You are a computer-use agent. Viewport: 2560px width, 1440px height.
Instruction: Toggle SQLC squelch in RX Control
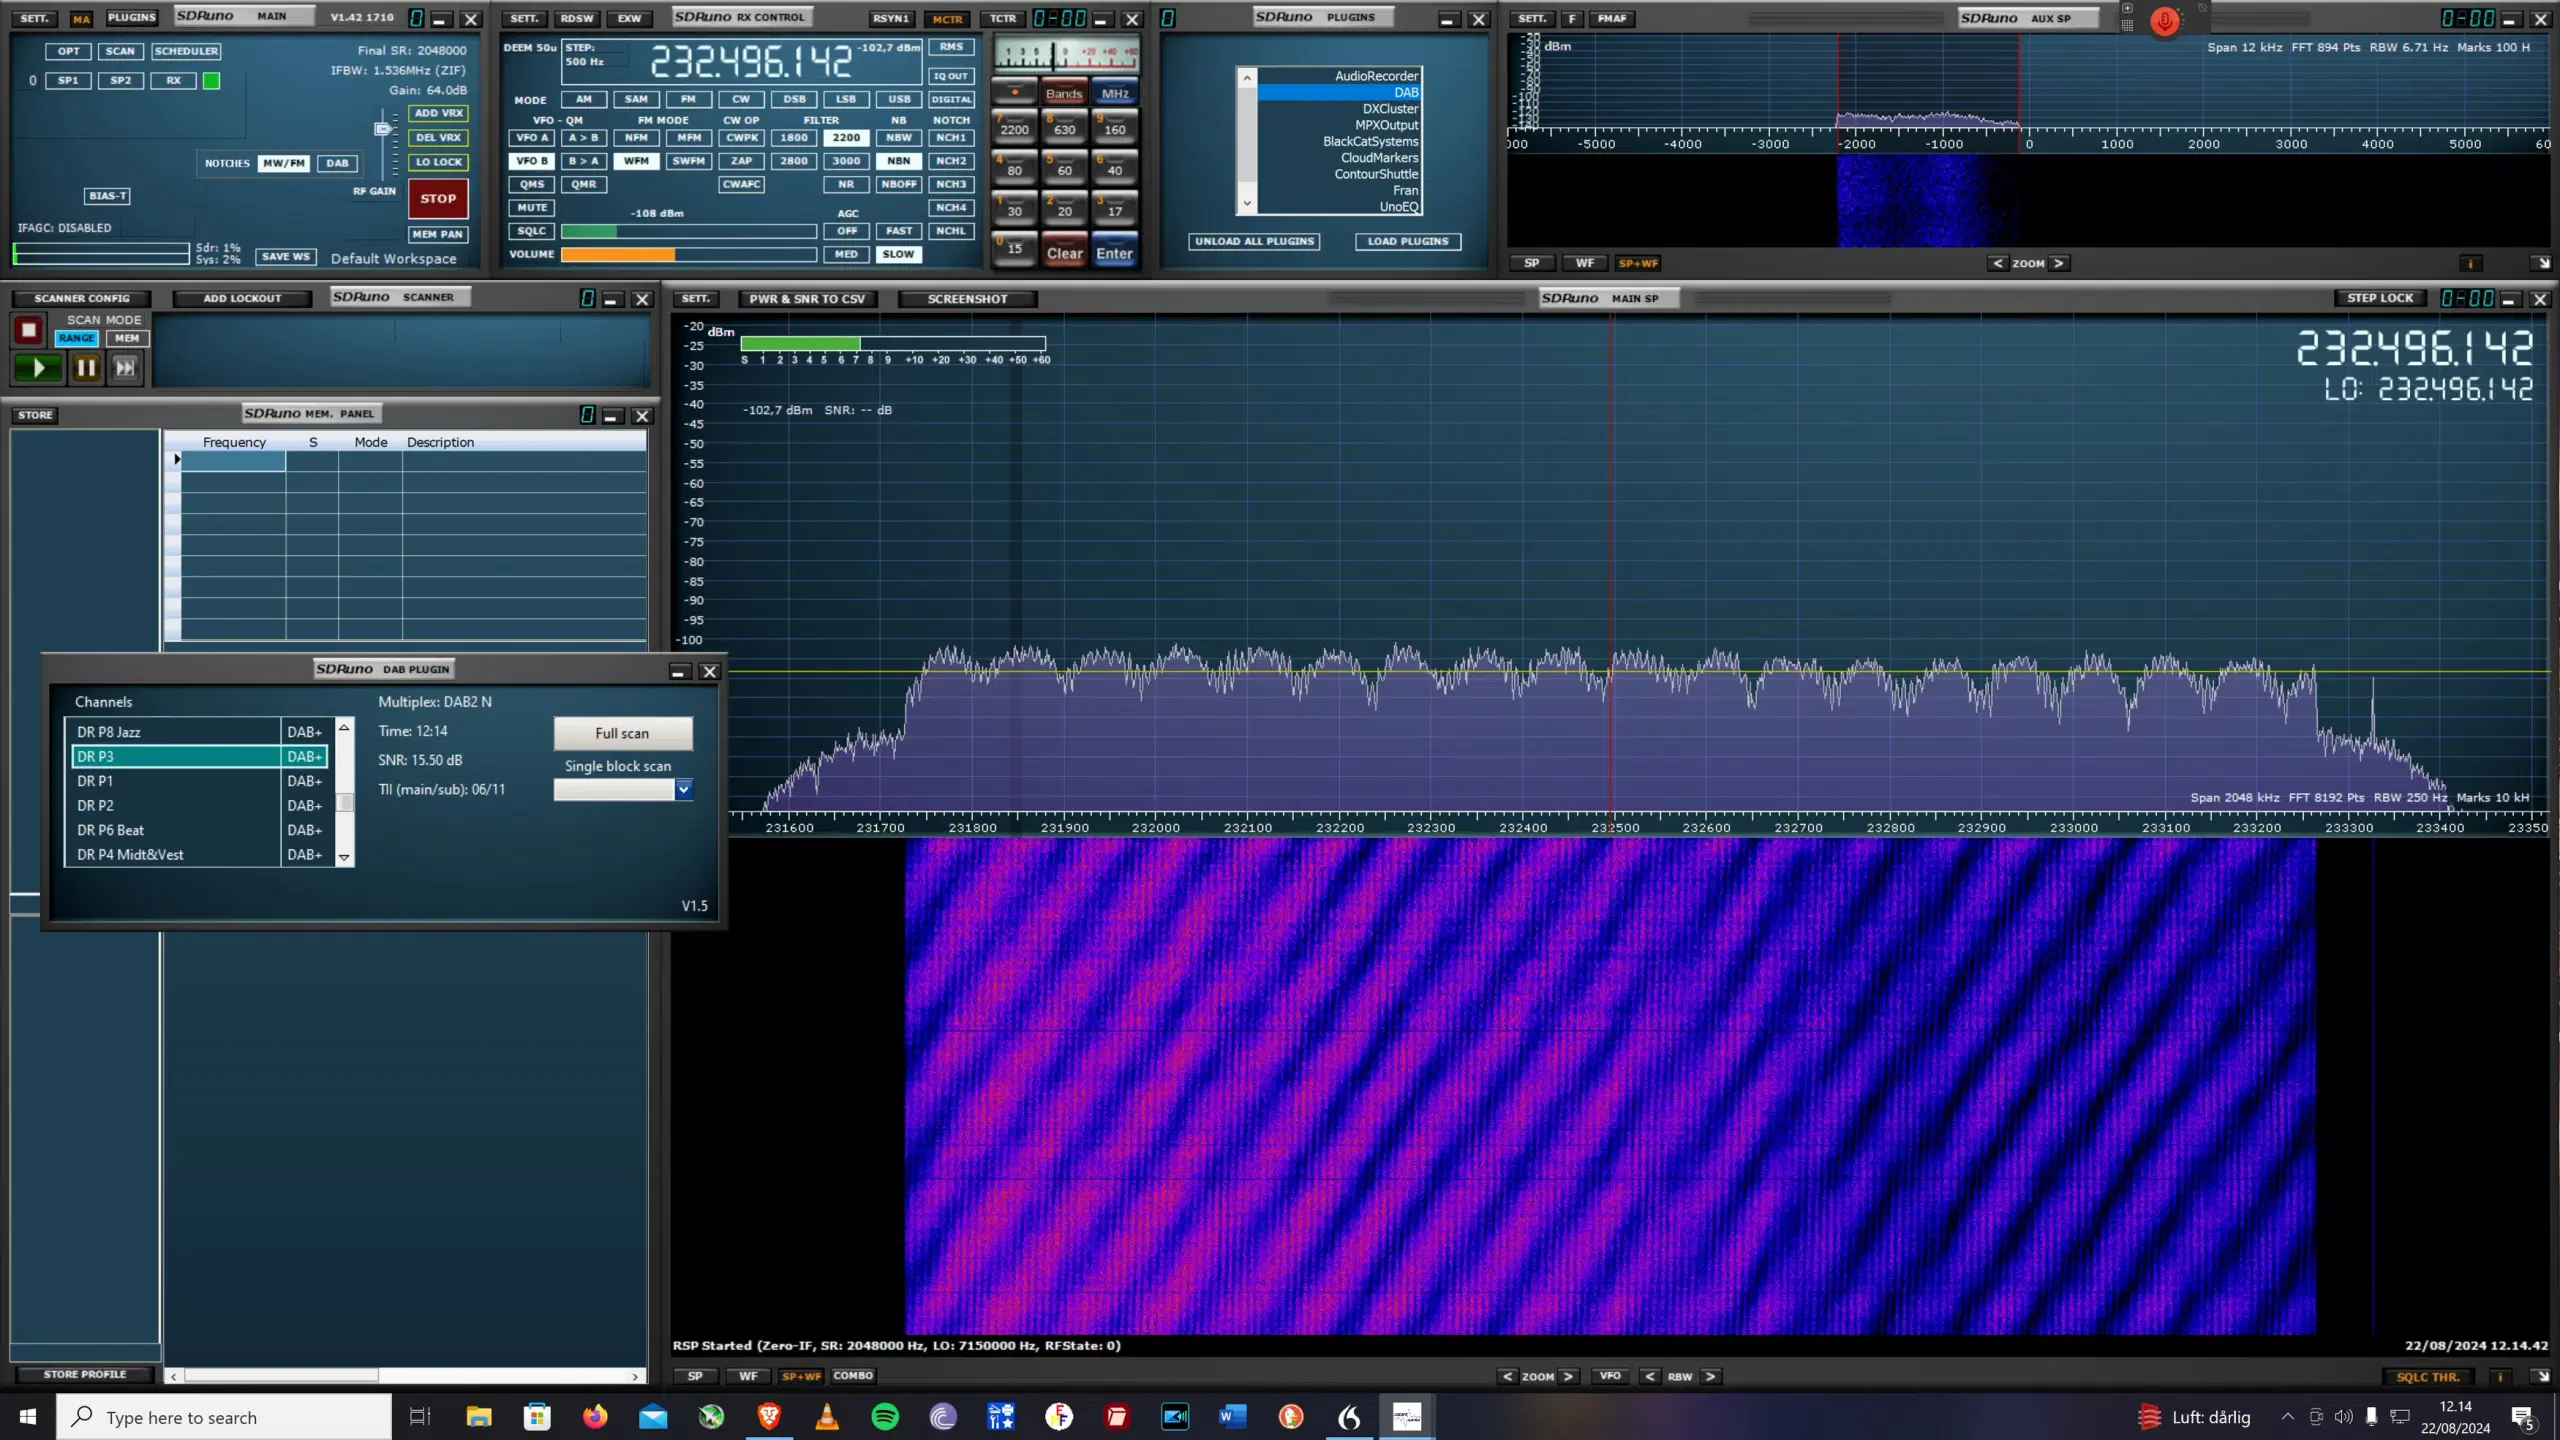(x=532, y=231)
